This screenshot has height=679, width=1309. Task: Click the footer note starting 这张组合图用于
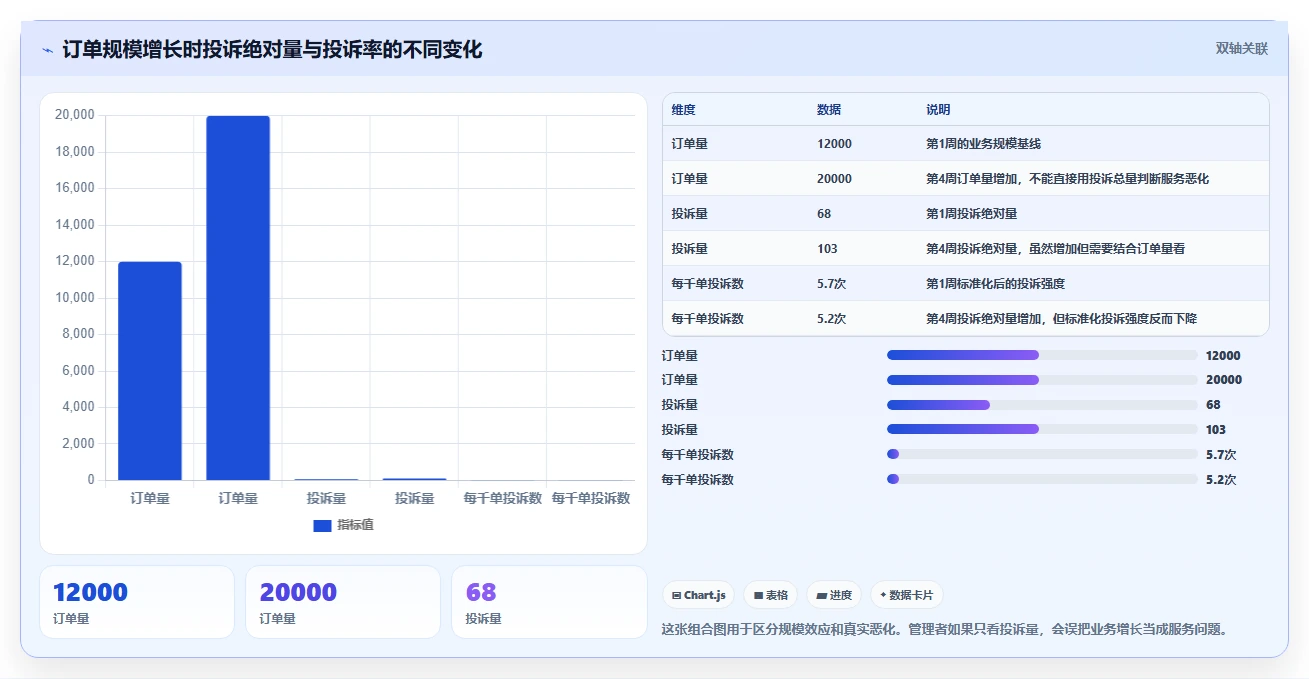click(x=945, y=629)
